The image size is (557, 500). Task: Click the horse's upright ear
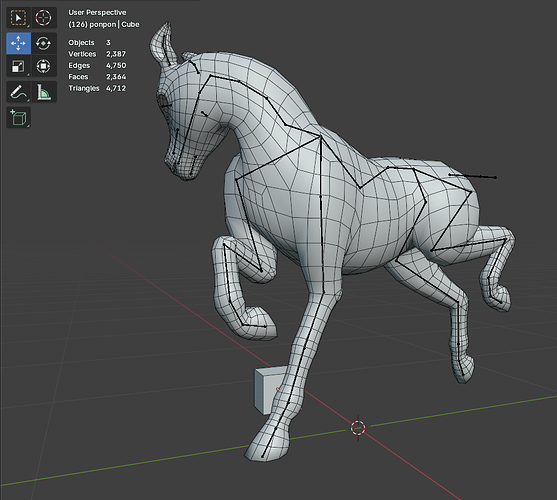[x=164, y=45]
